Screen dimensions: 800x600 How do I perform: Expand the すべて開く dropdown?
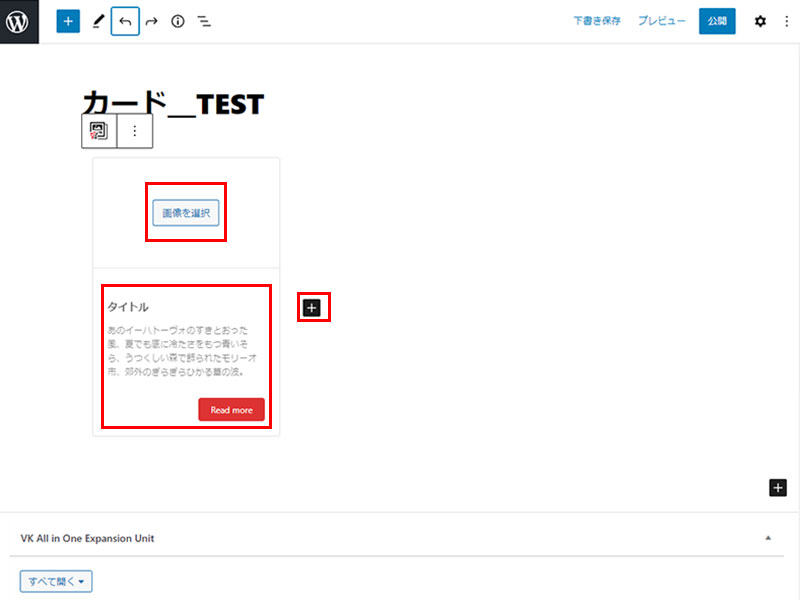point(56,581)
